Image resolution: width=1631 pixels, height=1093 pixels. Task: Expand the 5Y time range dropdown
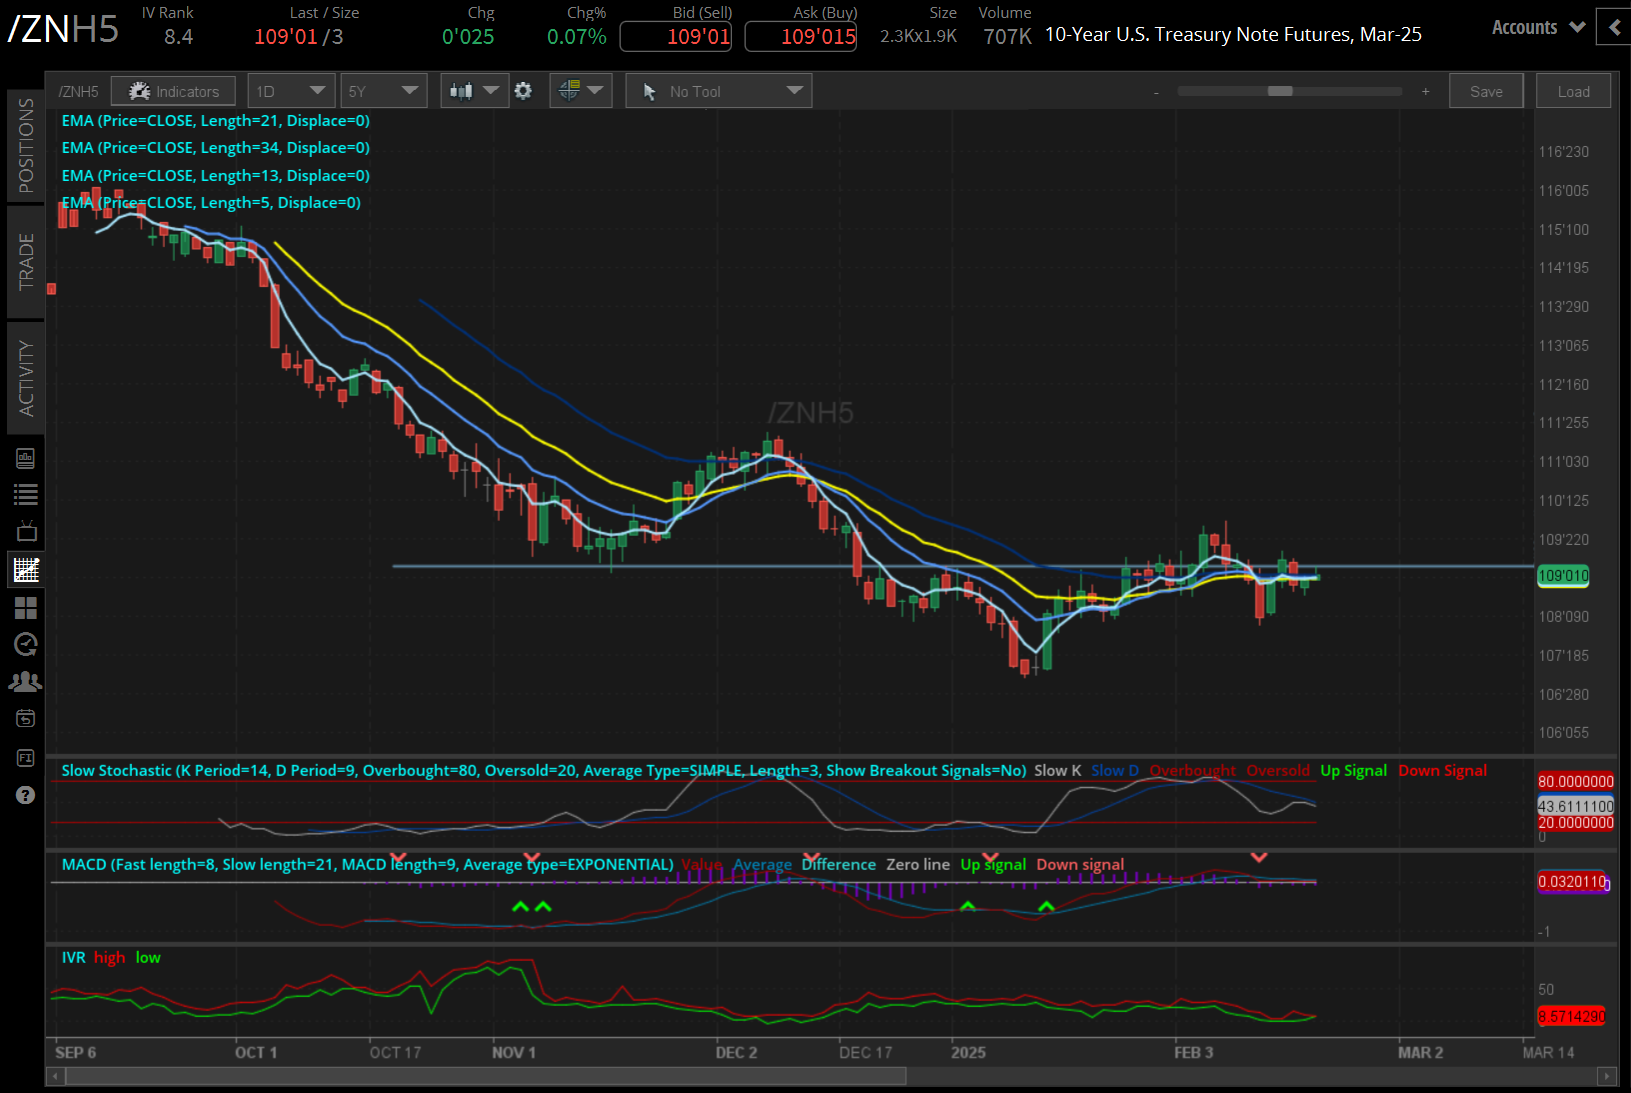(383, 90)
